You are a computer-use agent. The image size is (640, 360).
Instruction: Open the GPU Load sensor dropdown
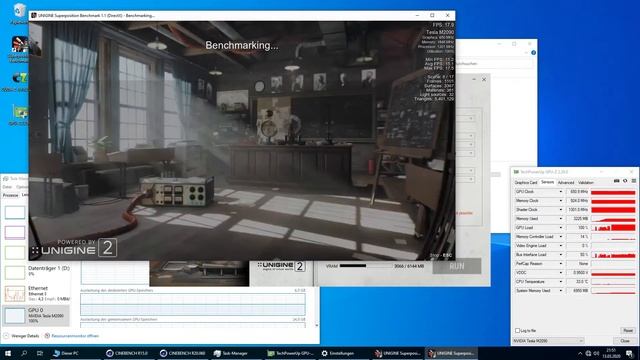point(560,227)
